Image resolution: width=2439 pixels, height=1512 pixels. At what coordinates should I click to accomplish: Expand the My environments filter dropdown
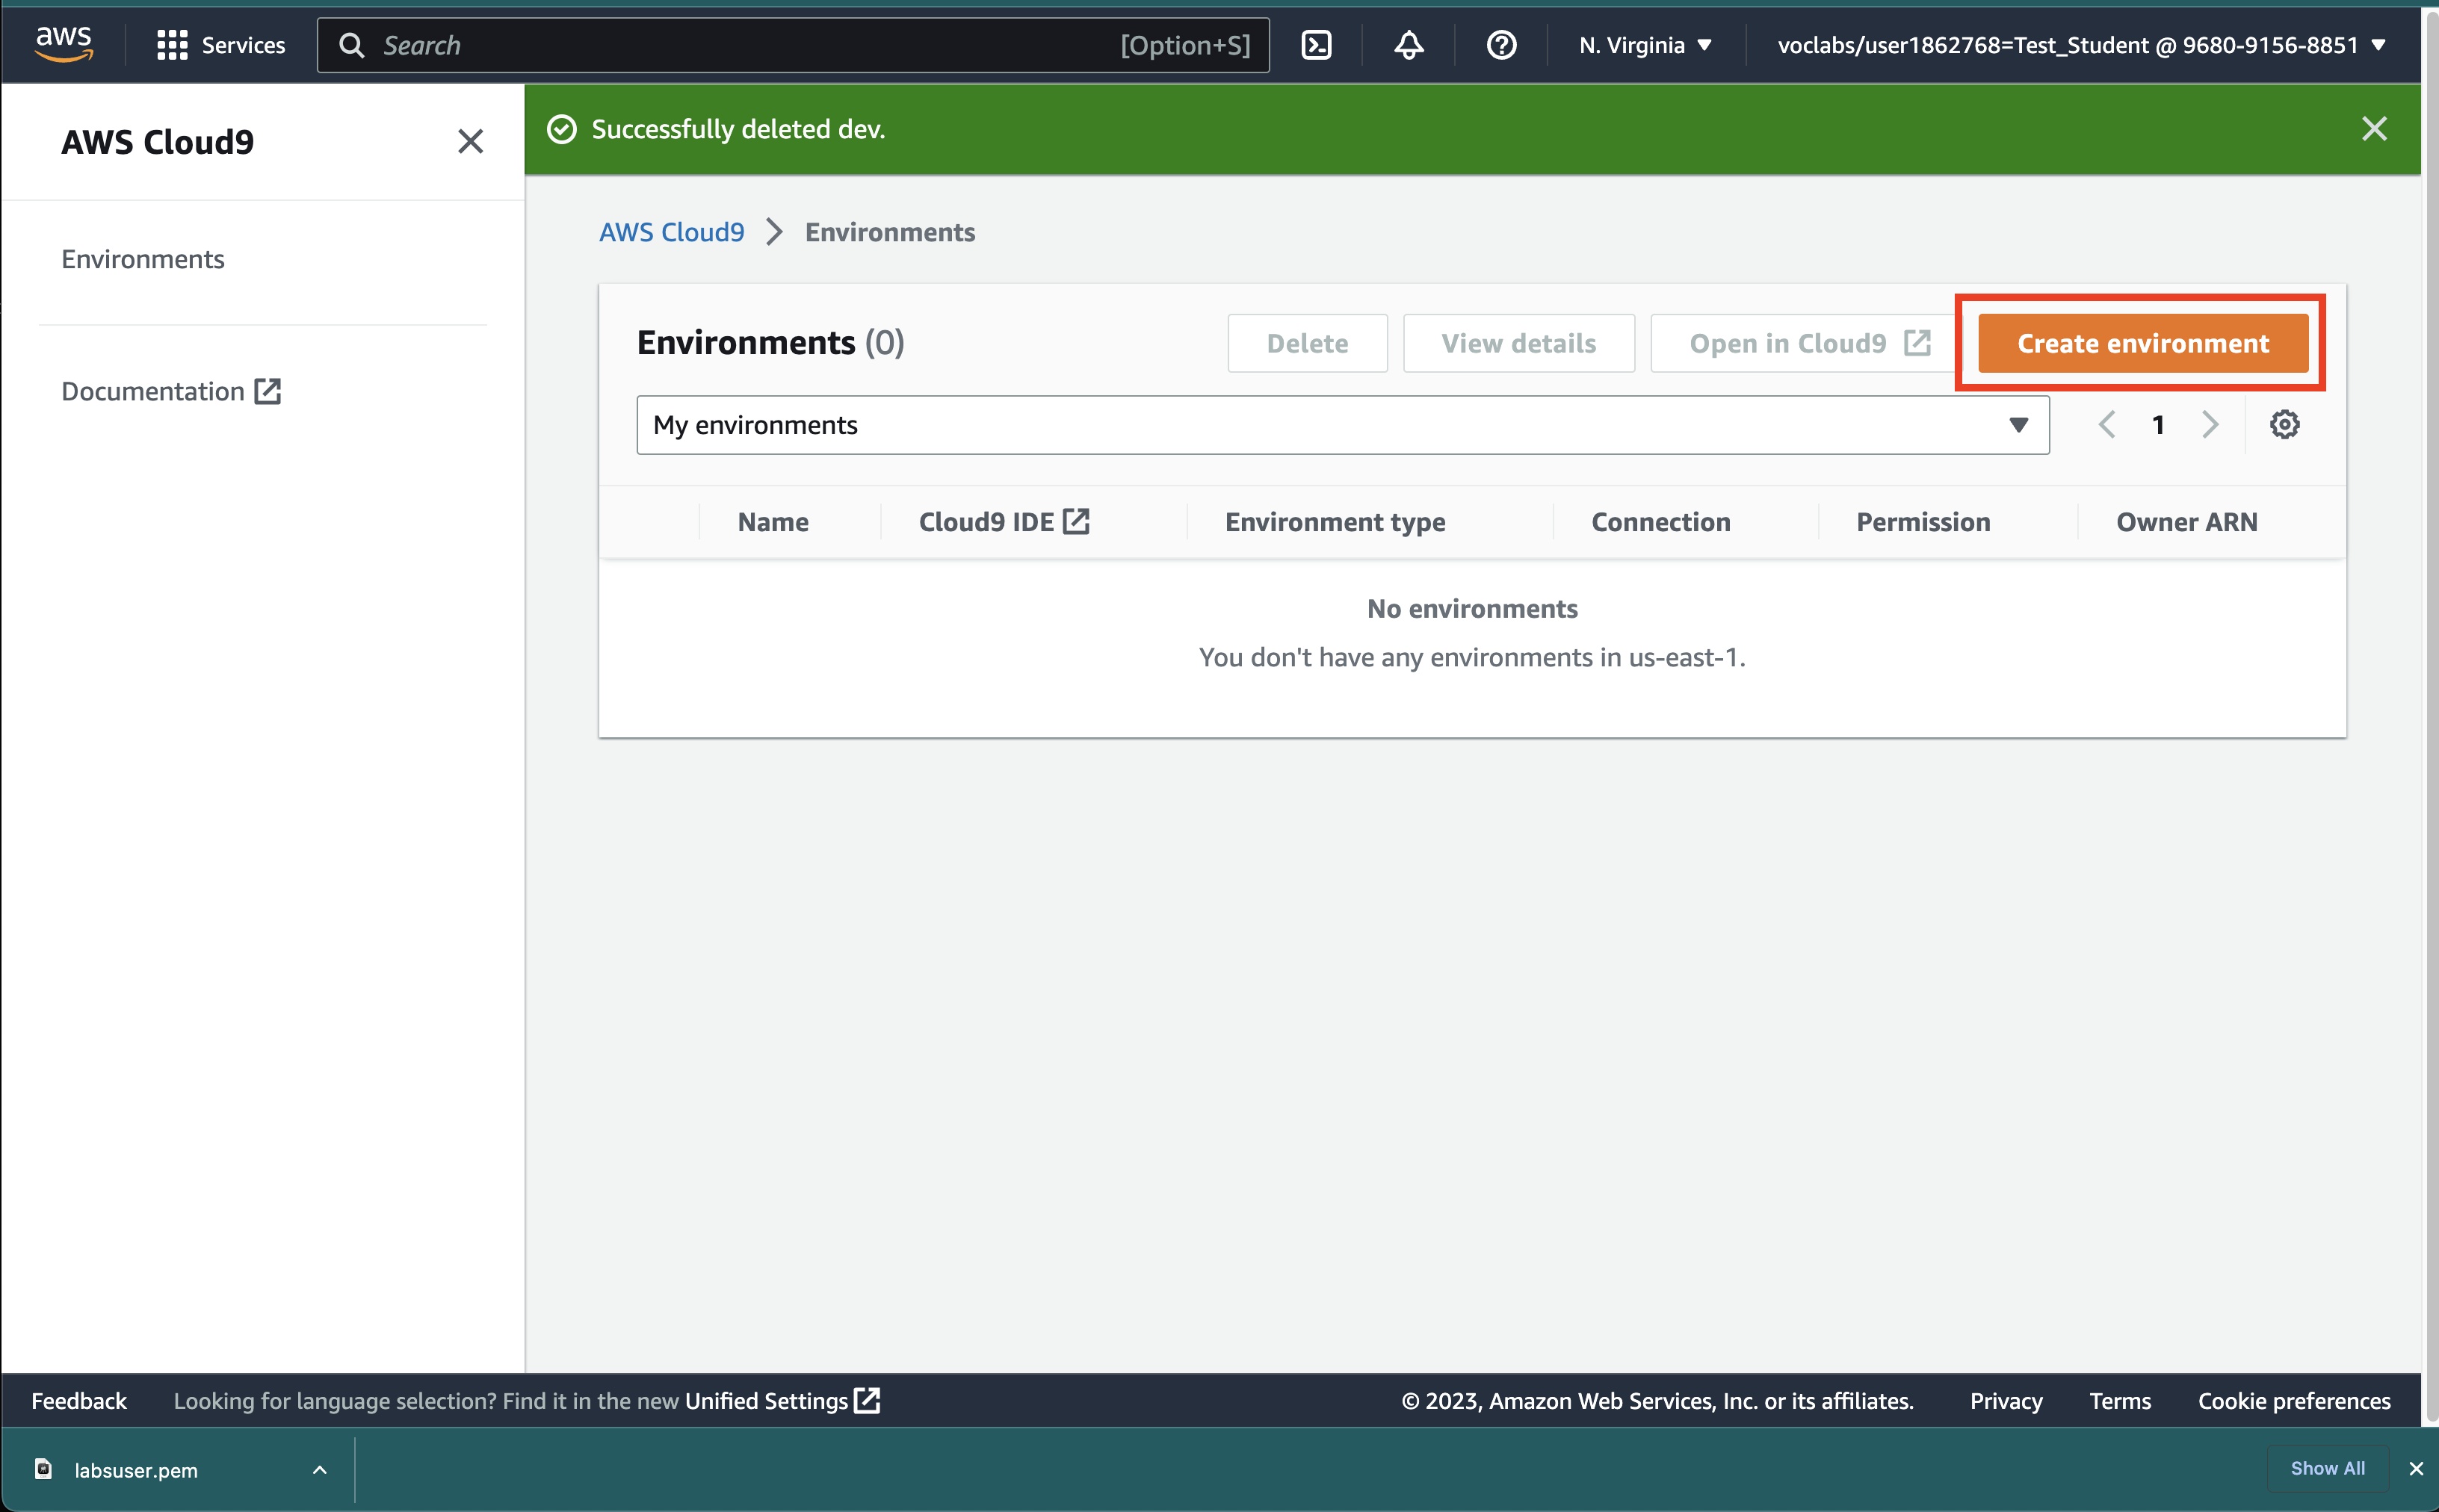tap(1342, 425)
